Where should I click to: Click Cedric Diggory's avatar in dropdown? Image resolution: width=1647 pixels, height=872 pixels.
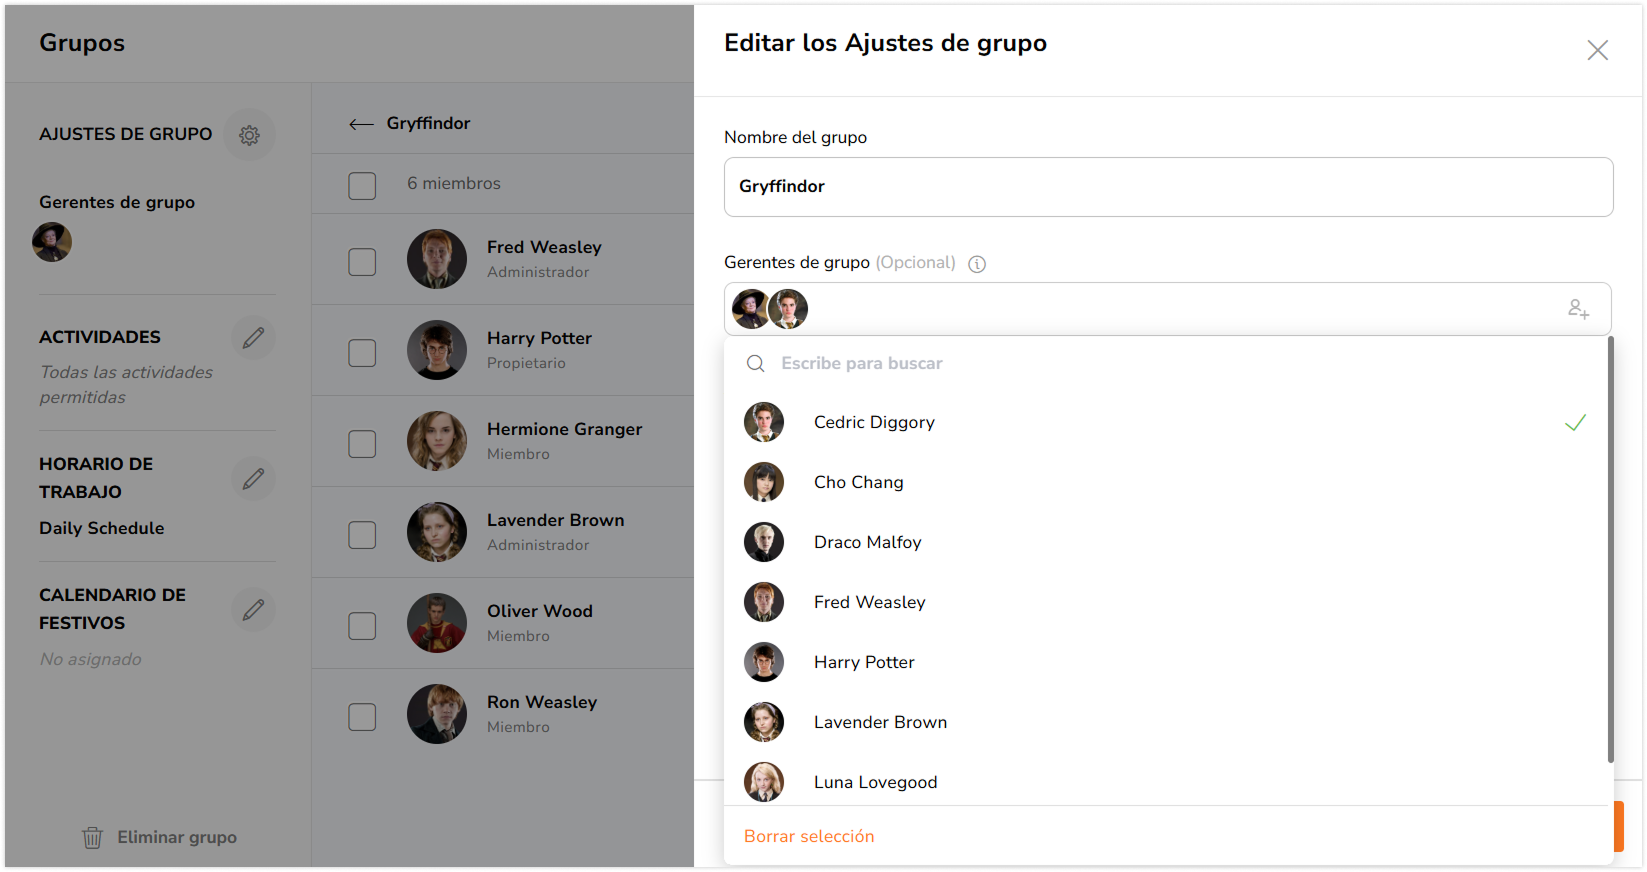click(764, 422)
